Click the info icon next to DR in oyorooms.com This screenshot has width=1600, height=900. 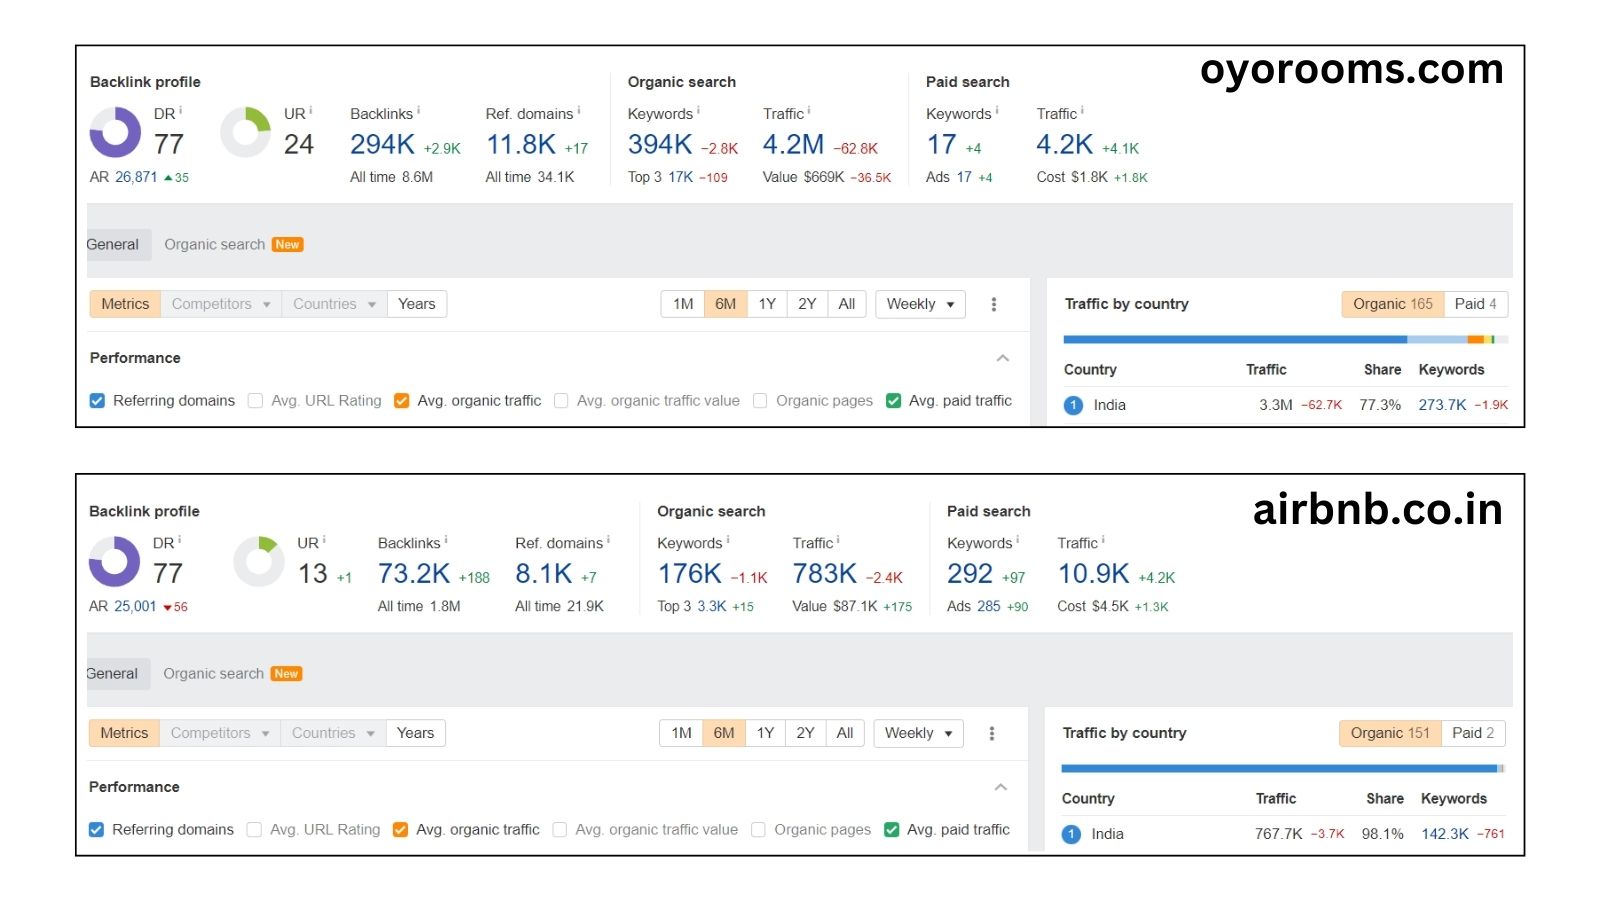(180, 110)
